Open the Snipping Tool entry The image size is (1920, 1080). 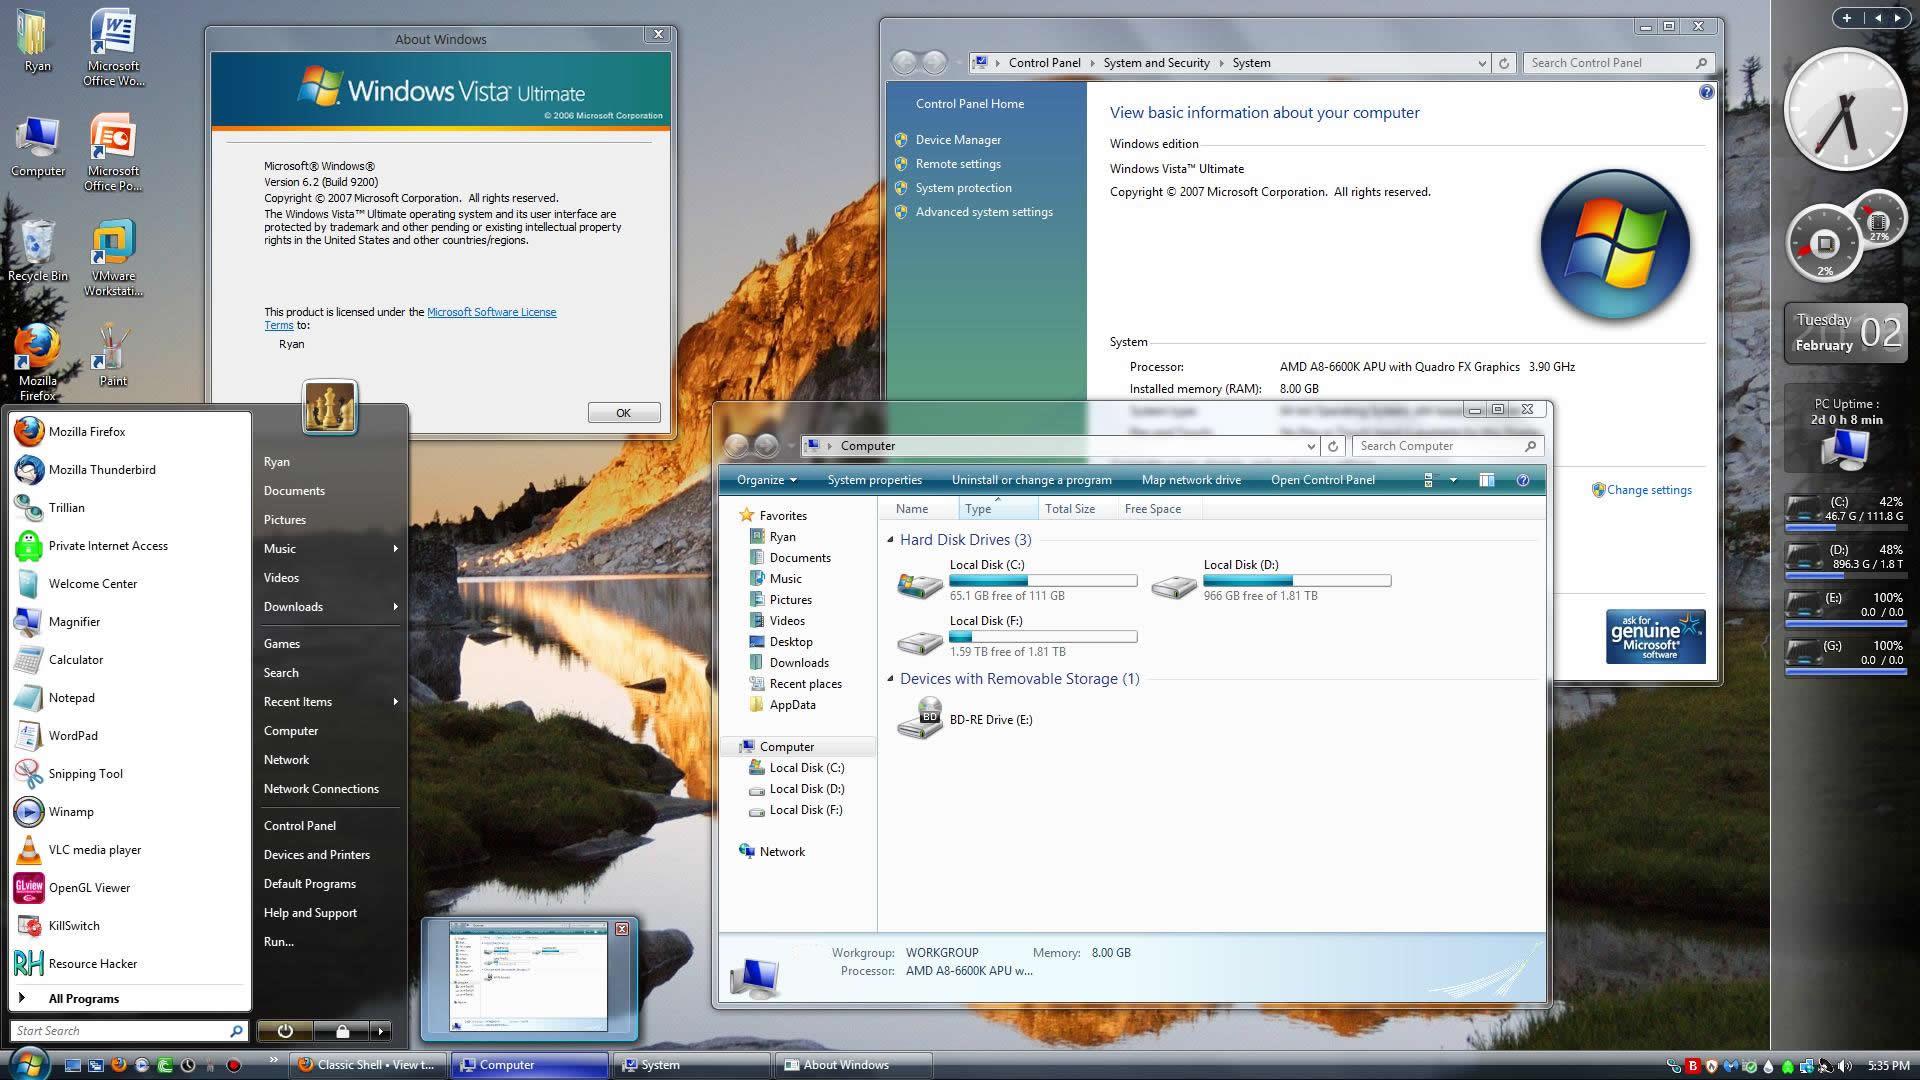click(x=85, y=774)
